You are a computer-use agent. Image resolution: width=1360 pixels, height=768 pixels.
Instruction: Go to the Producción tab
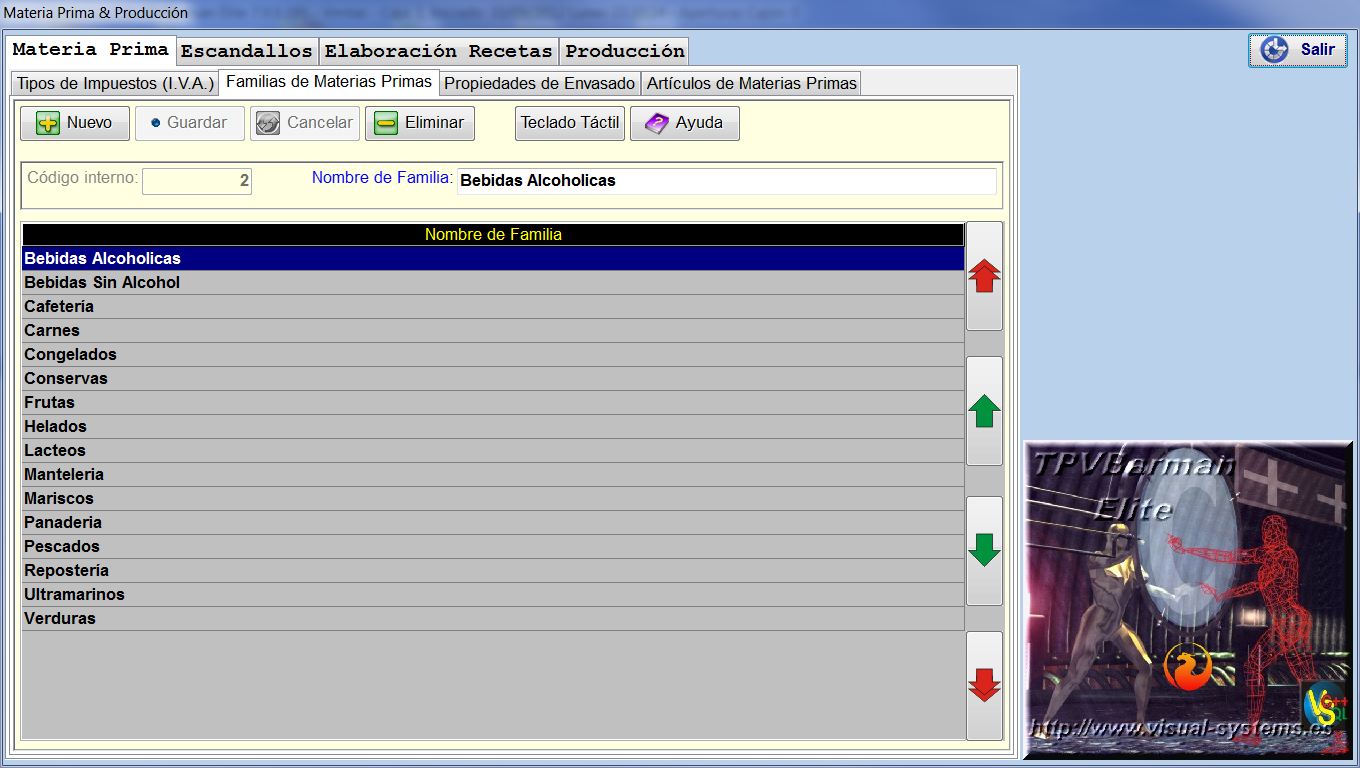click(x=625, y=51)
